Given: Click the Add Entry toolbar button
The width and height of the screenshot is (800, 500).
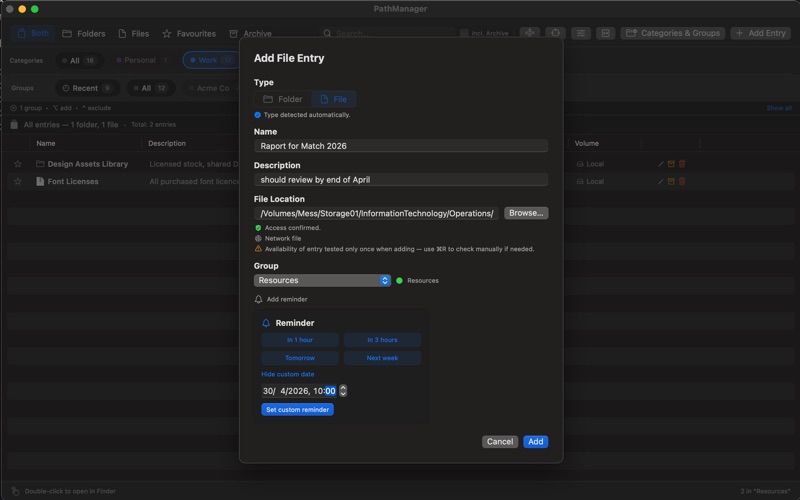Looking at the screenshot, I should [761, 33].
